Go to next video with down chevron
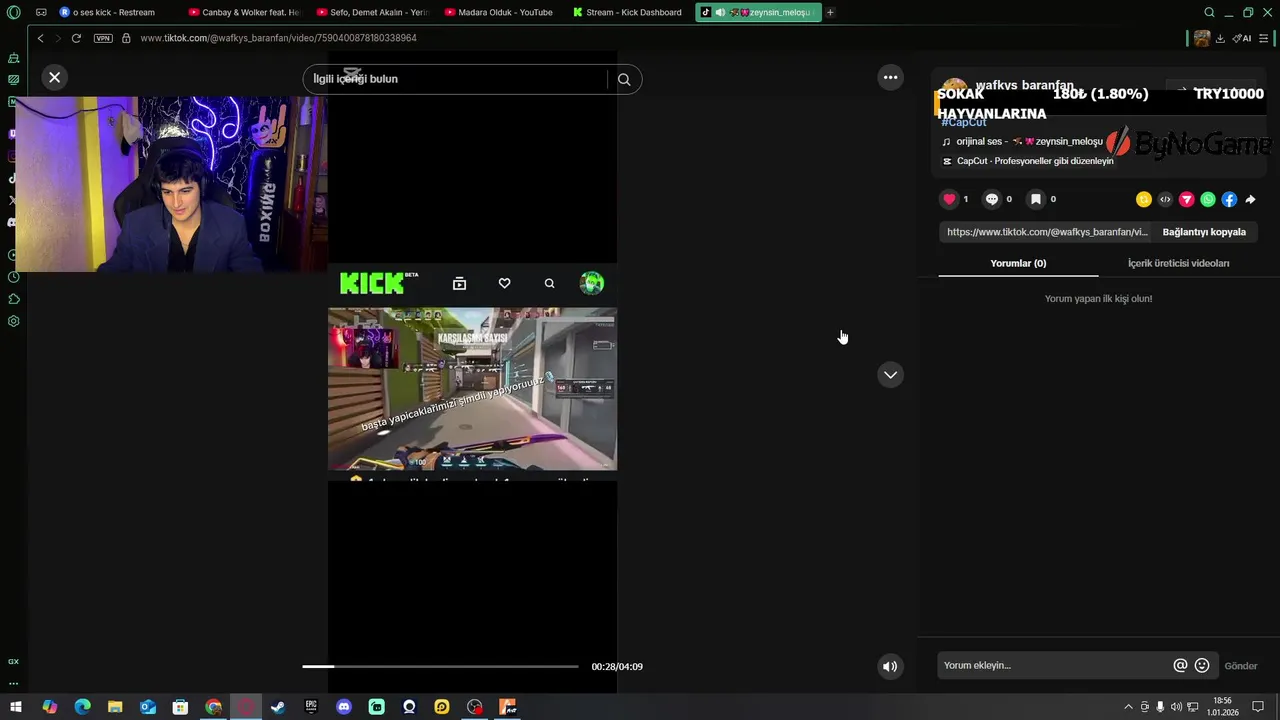This screenshot has width=1280, height=720. (890, 375)
